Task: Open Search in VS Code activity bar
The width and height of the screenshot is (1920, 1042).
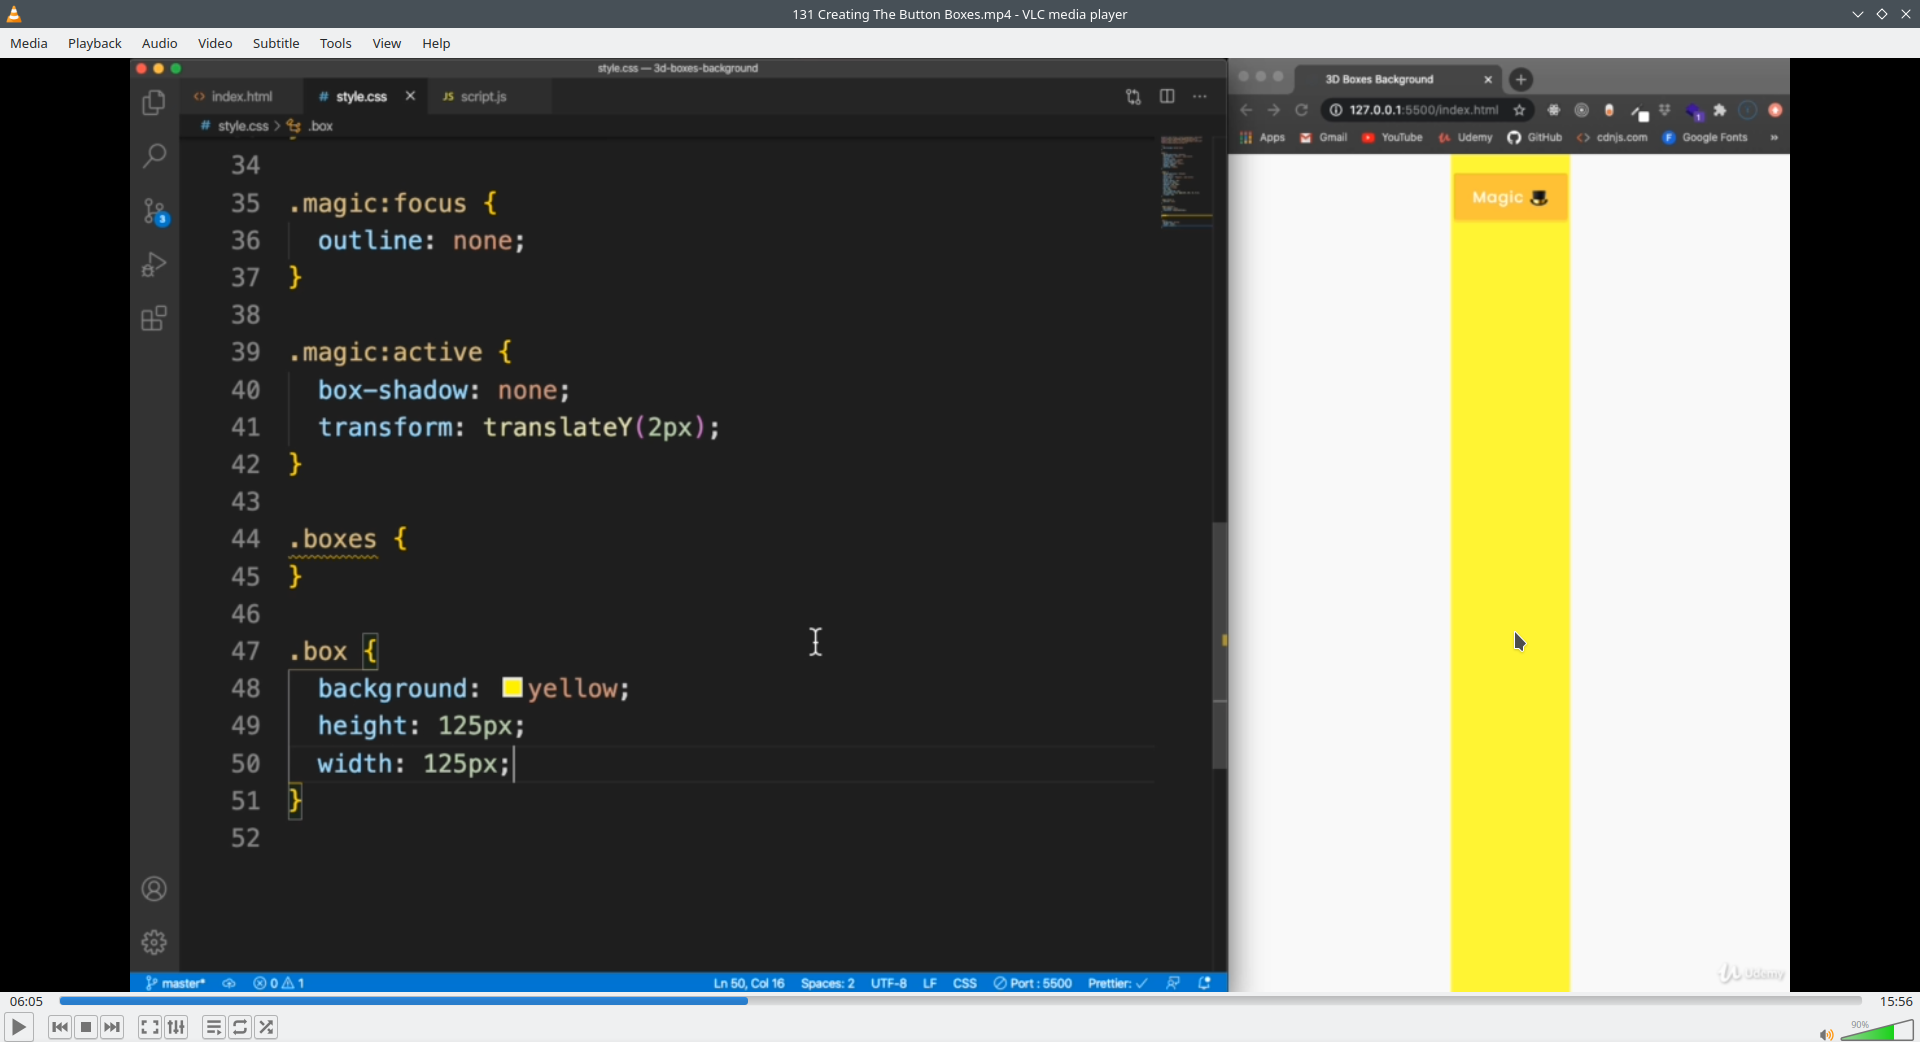Action: (154, 156)
